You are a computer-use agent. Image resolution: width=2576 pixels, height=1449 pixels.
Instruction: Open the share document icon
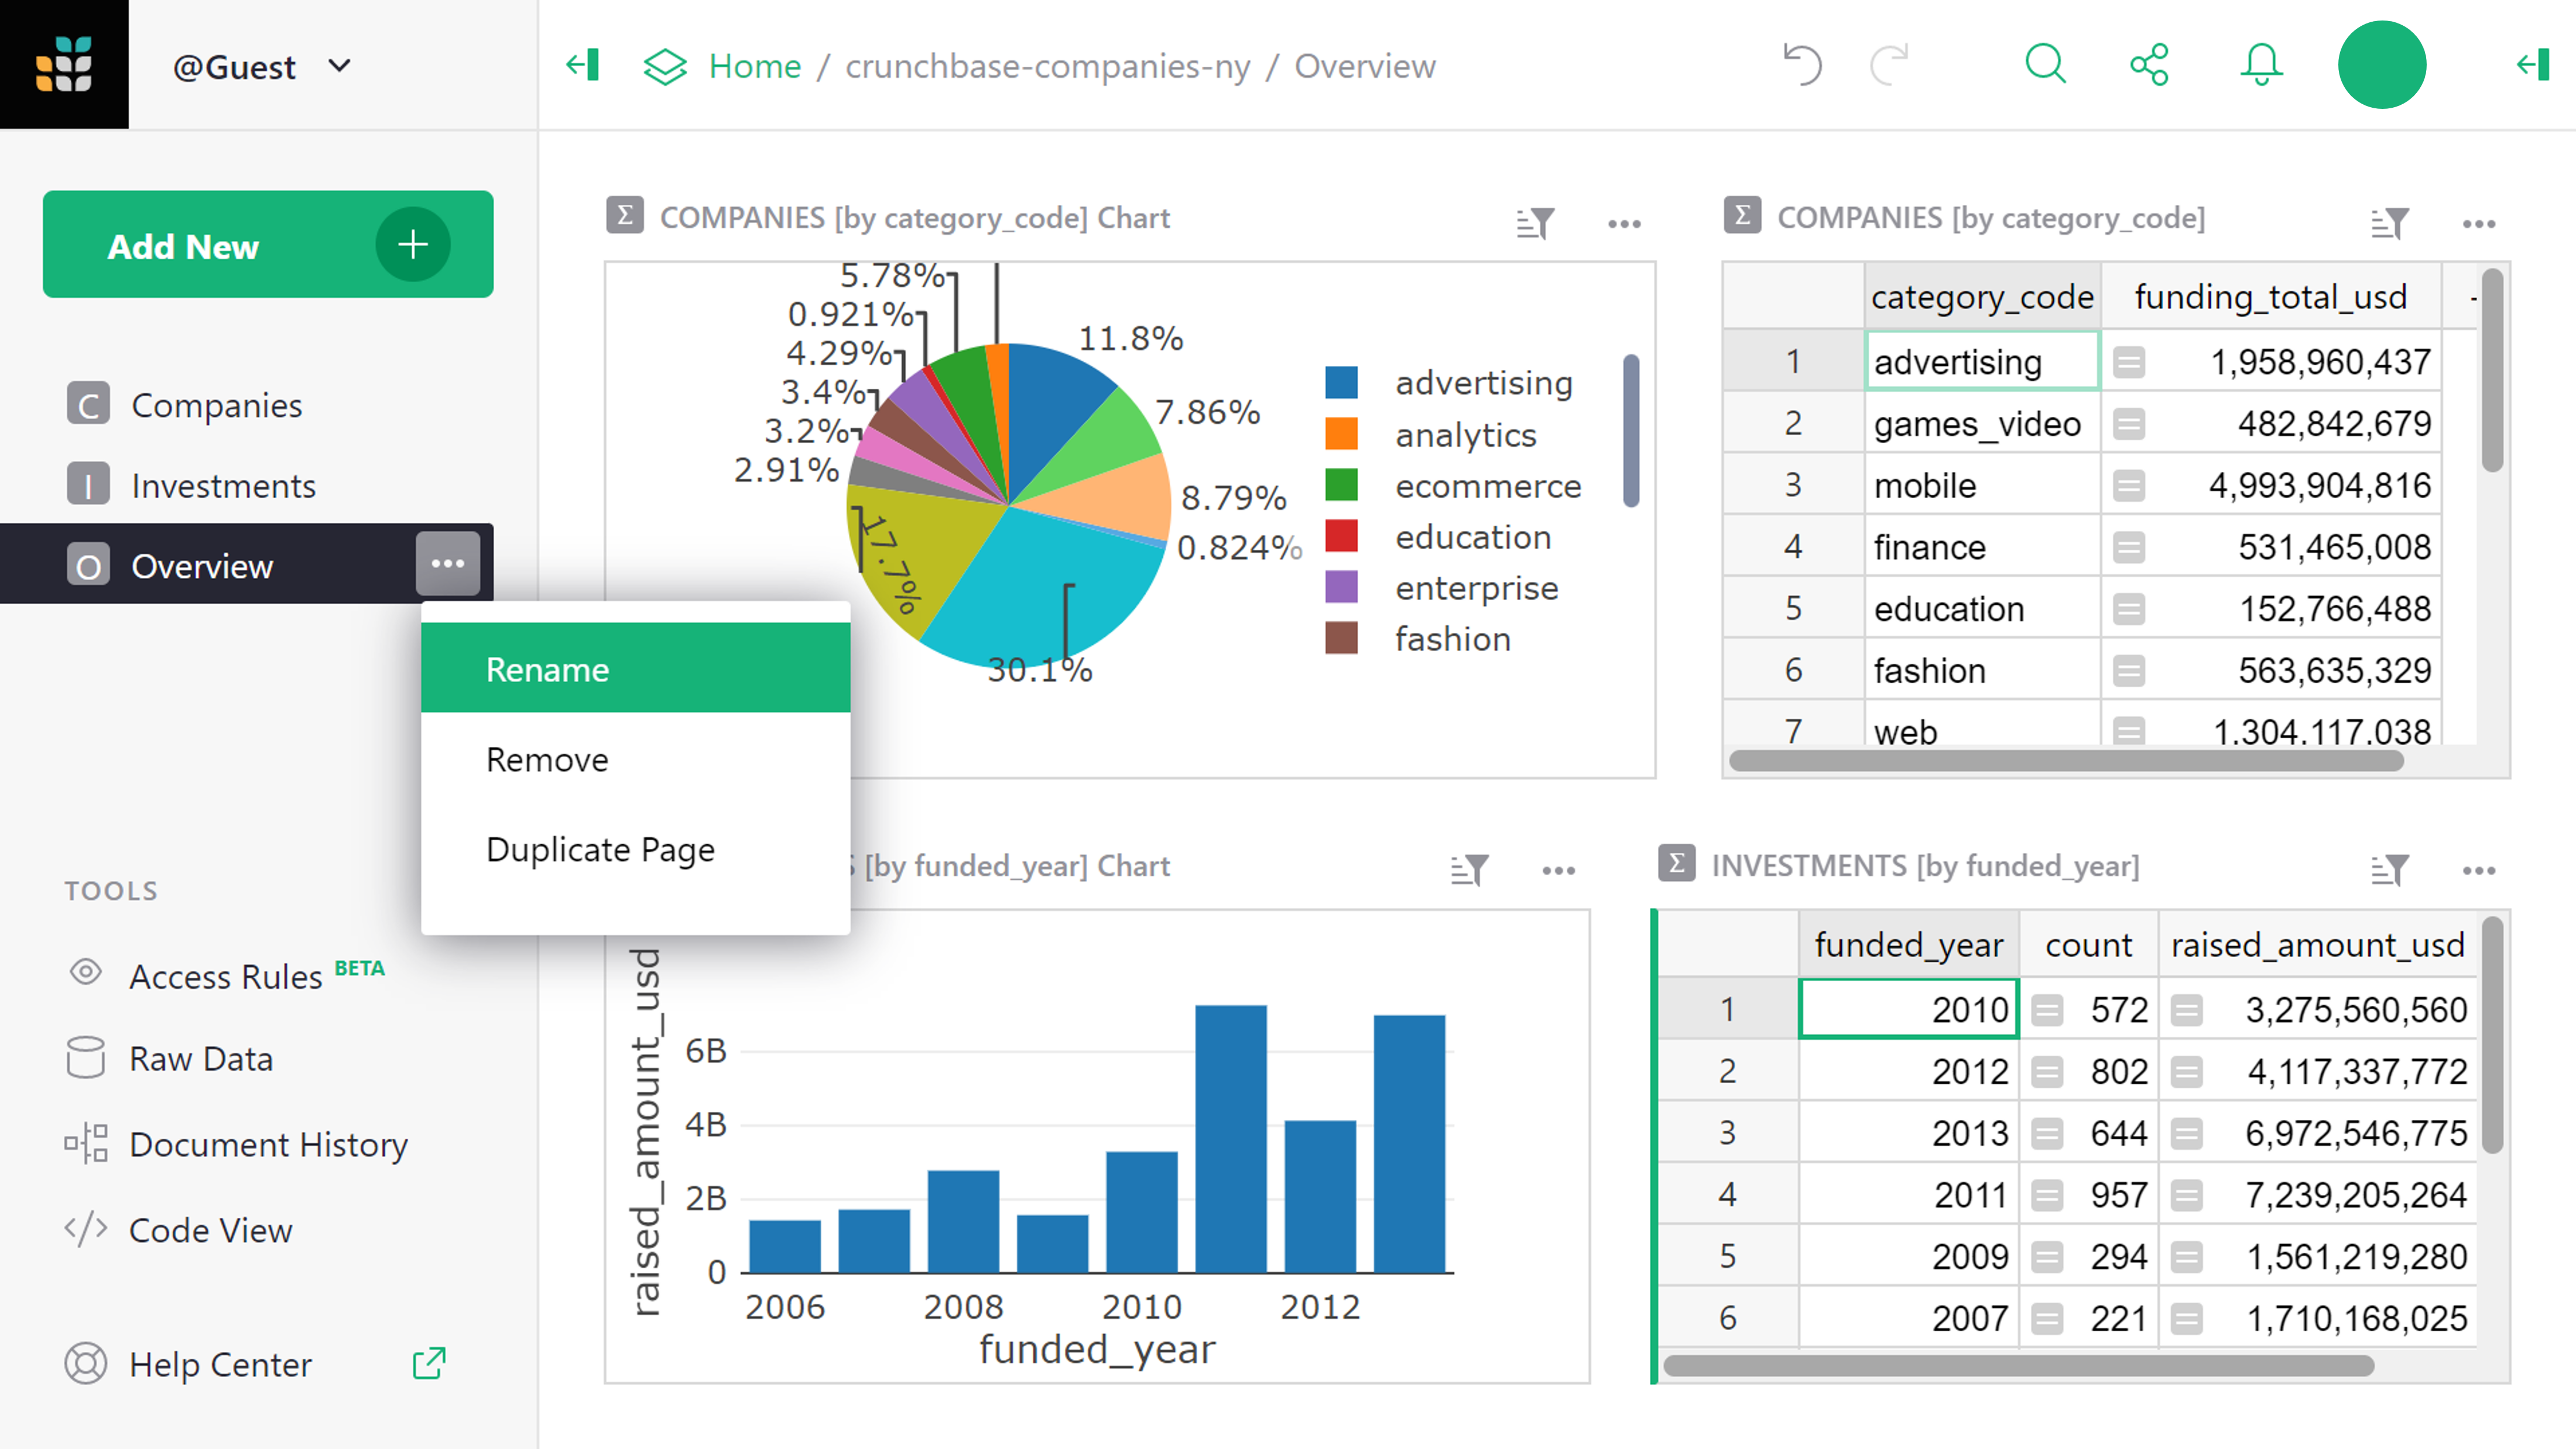coord(2149,65)
